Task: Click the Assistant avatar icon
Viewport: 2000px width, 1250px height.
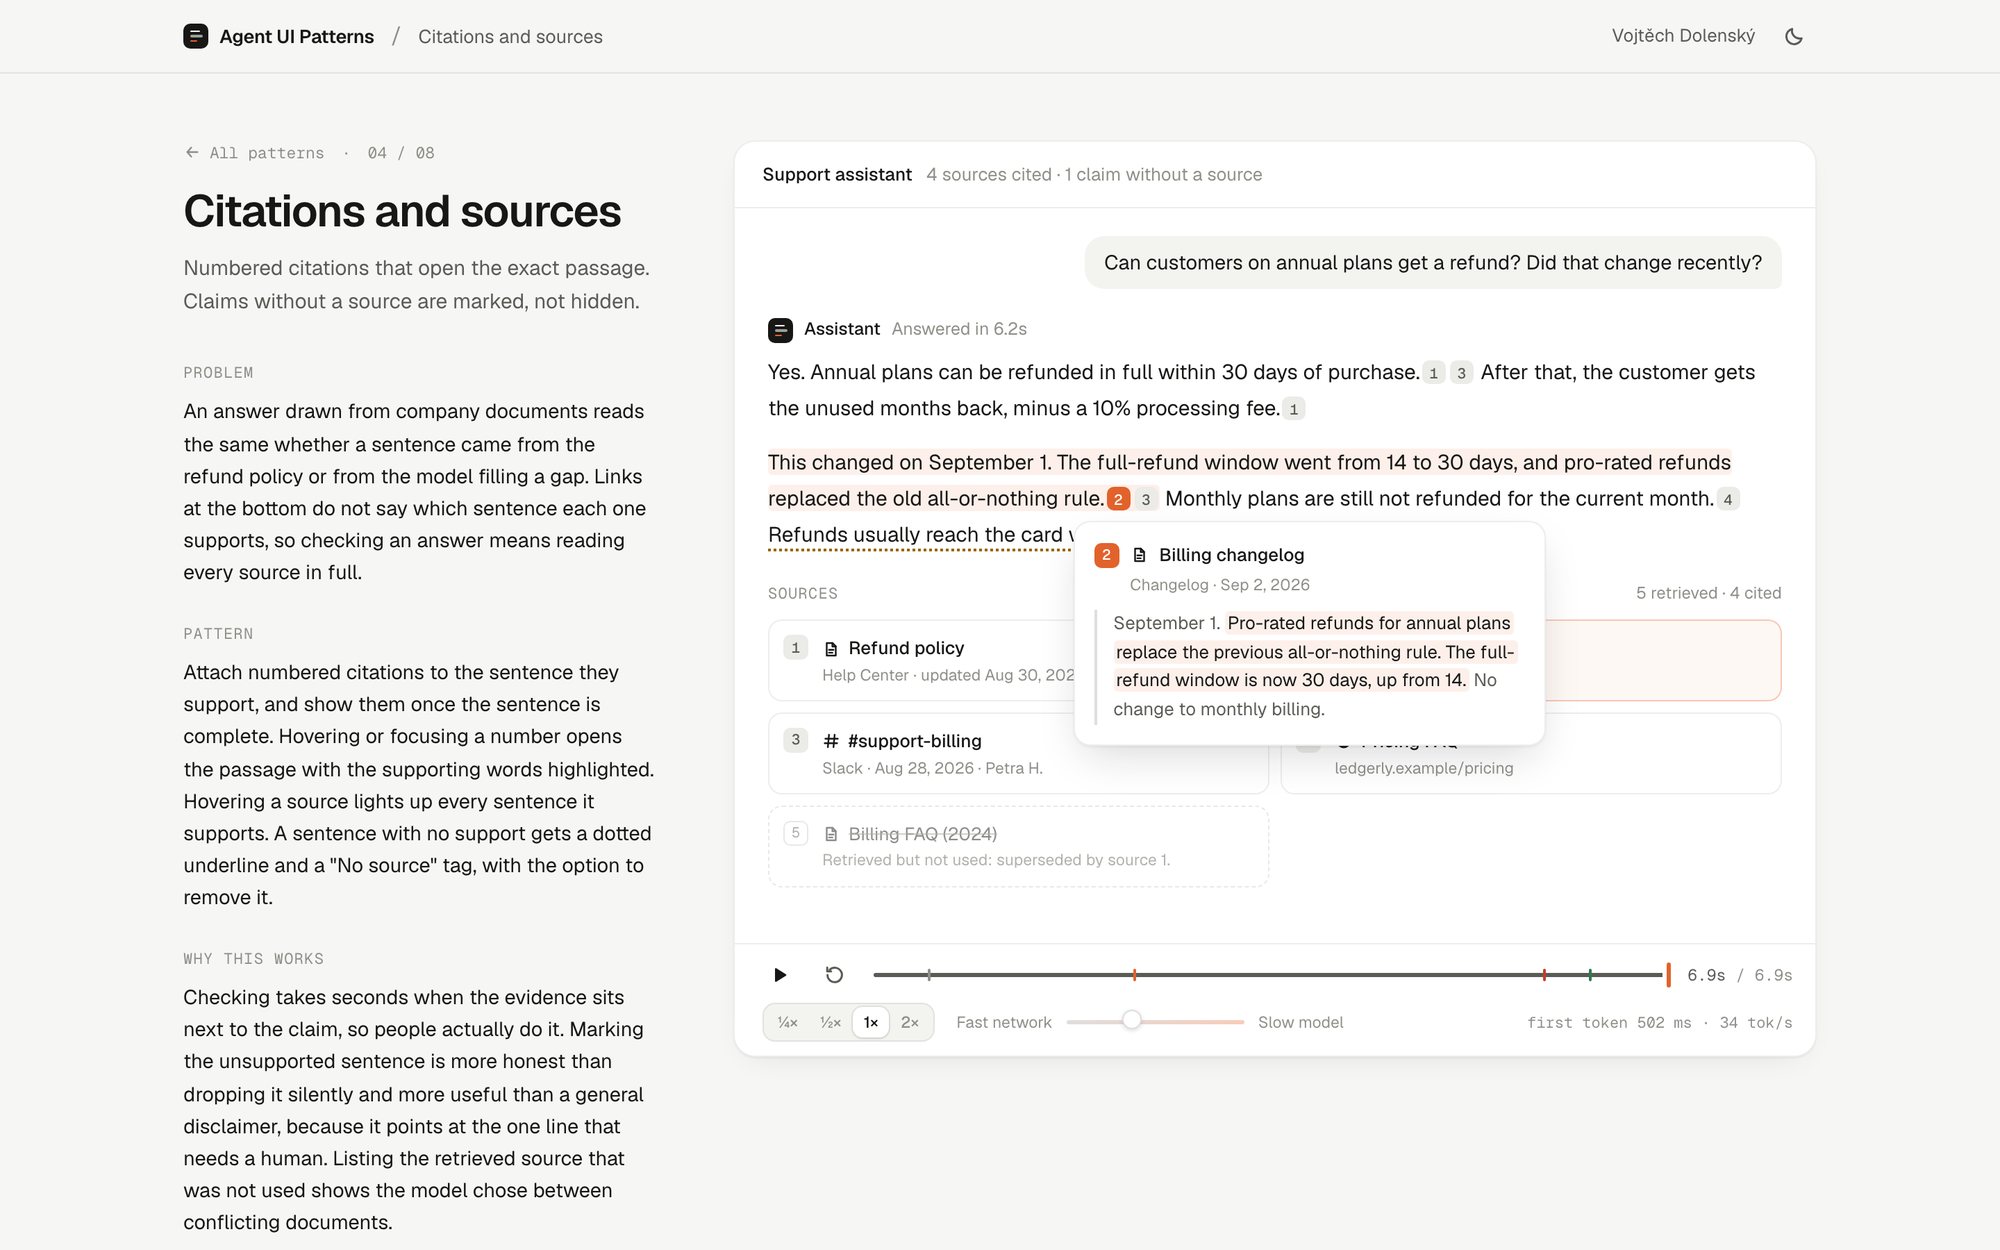Action: coord(780,329)
